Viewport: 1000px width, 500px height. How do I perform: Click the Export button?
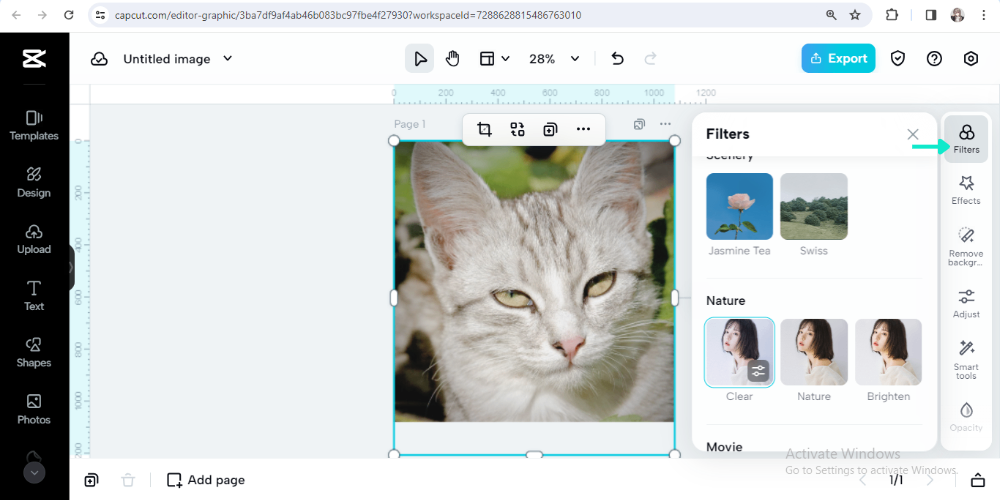[838, 59]
